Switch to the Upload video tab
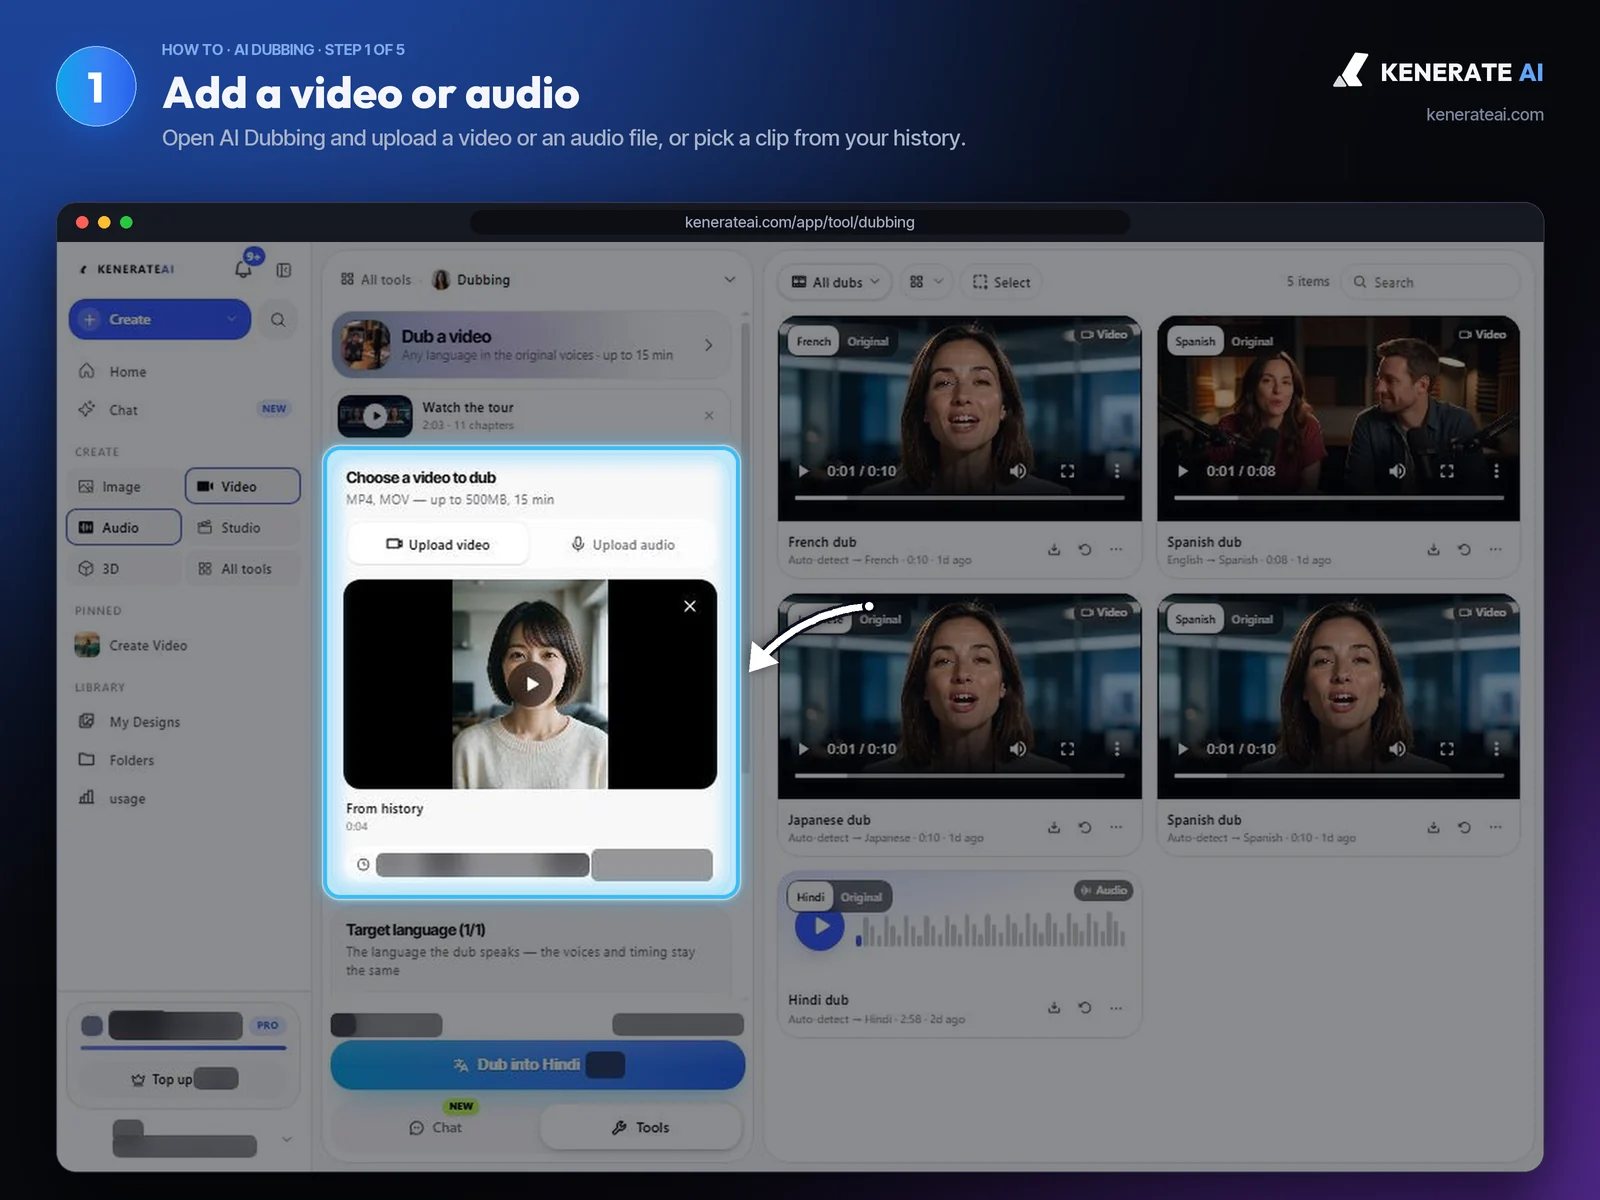Image resolution: width=1600 pixels, height=1200 pixels. point(438,545)
